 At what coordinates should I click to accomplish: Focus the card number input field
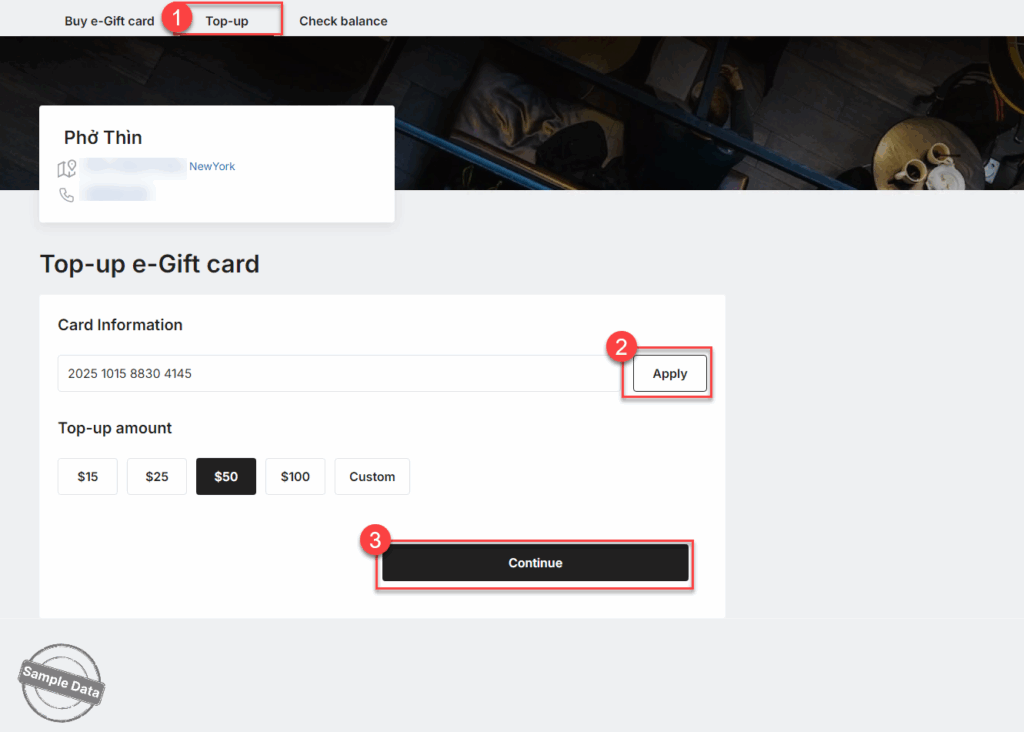[338, 374]
